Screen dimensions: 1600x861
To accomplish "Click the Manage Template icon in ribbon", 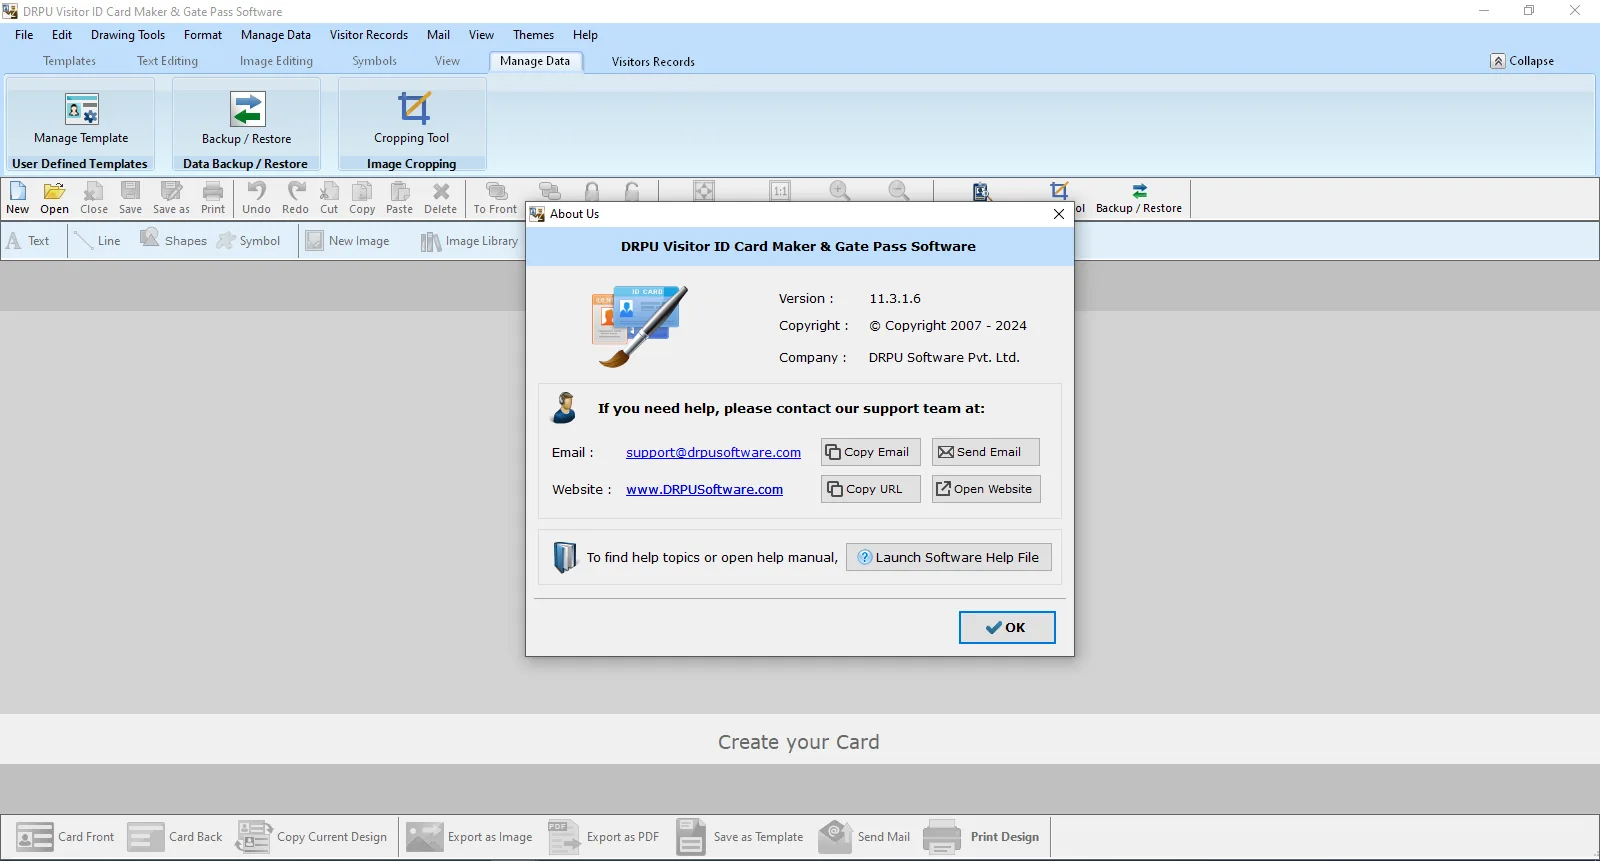I will (x=81, y=118).
